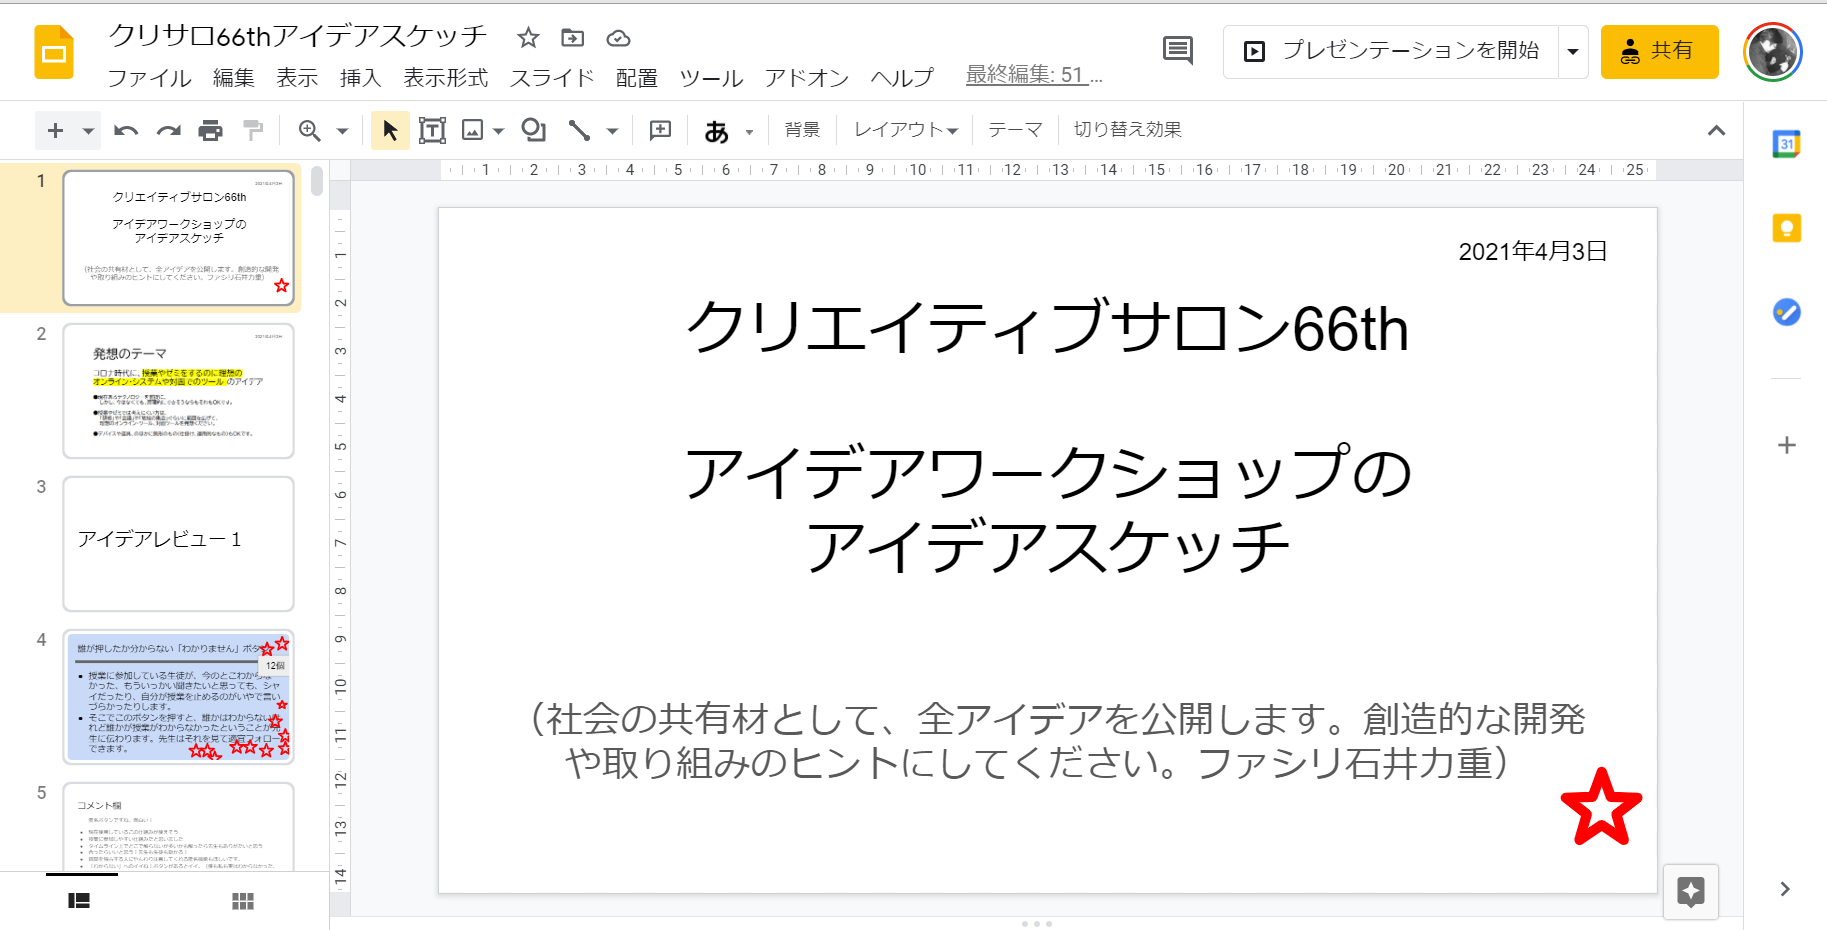Collapse the toolbar with the chevron
1827x930 pixels.
[x=1716, y=130]
